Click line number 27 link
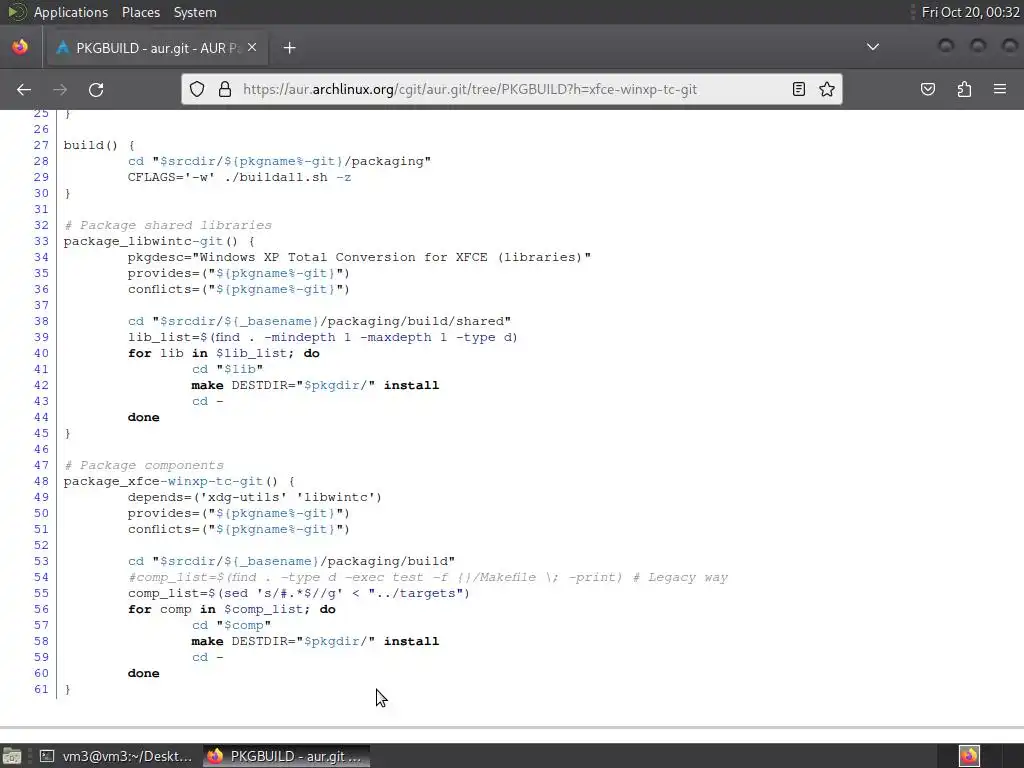The image size is (1024, 768). tap(41, 145)
